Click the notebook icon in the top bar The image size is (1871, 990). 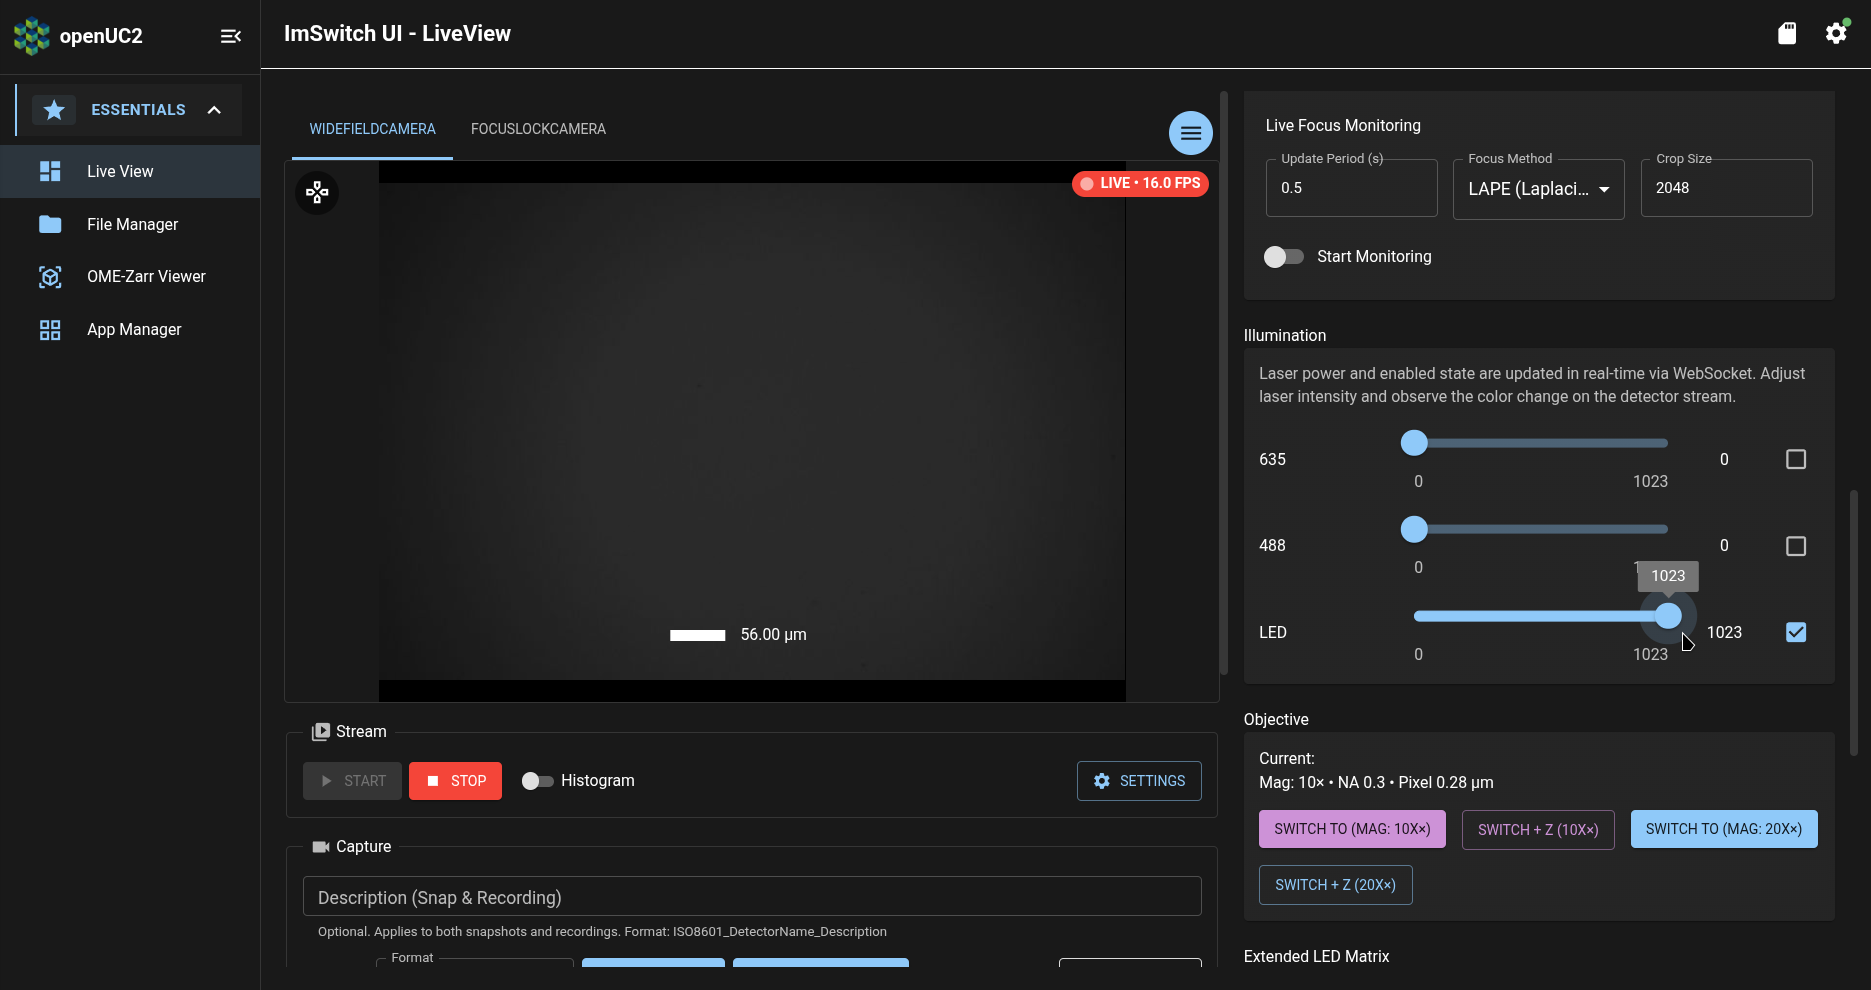click(x=1787, y=33)
